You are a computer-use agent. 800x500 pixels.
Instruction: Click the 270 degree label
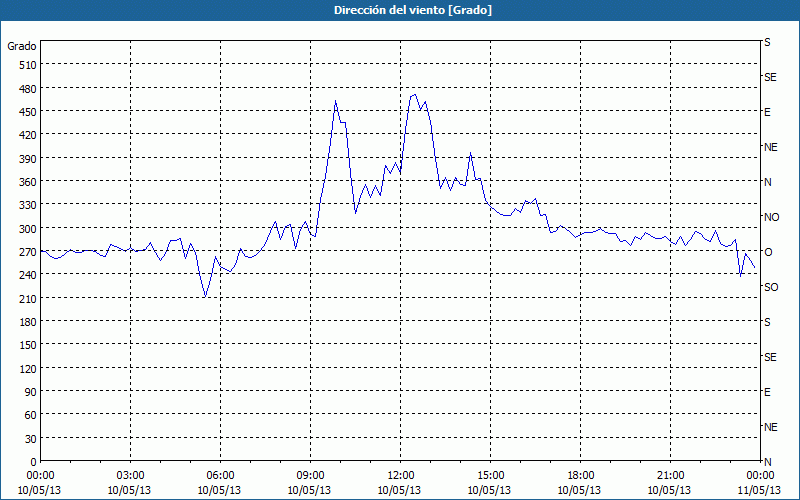coord(29,252)
